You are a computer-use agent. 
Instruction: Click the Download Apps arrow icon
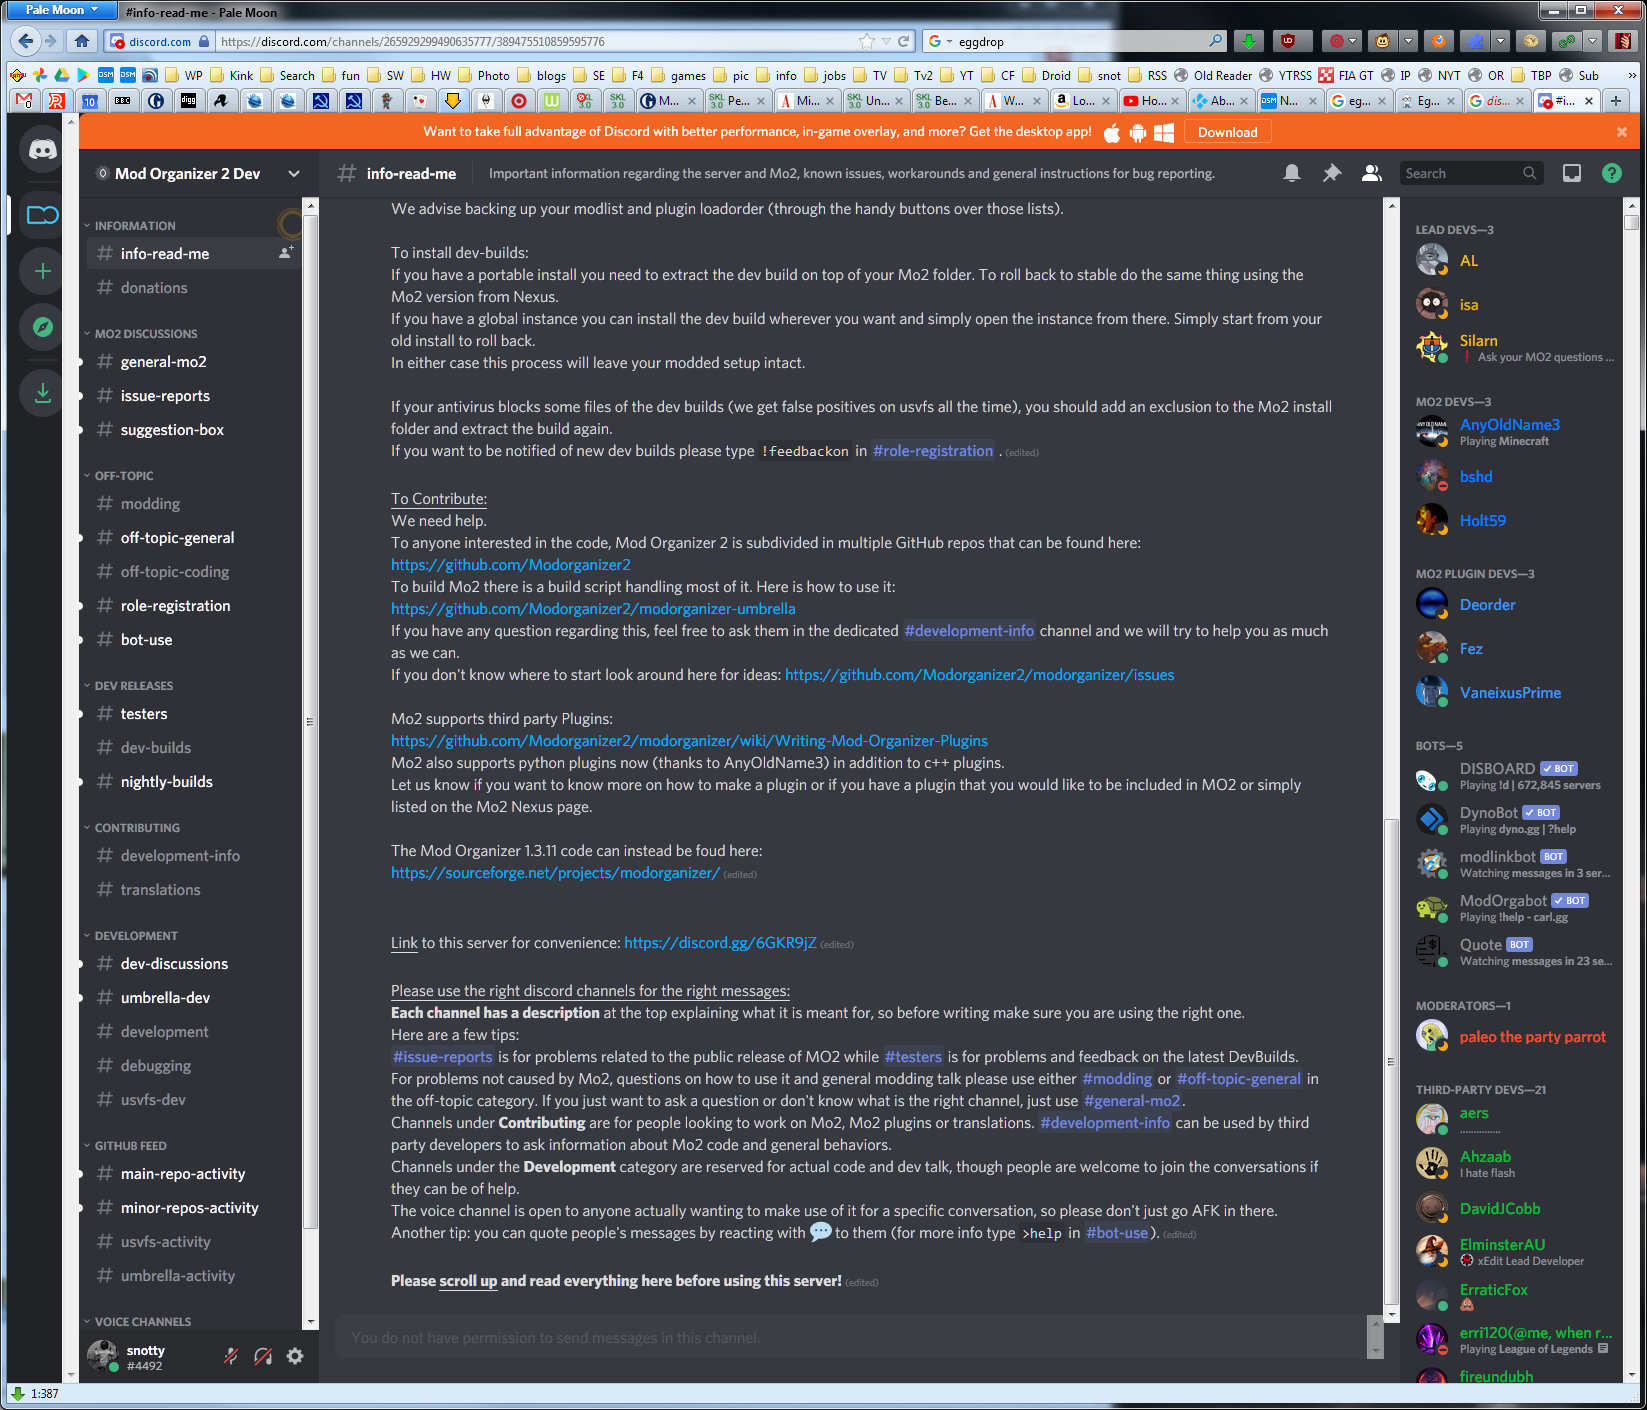pos(42,393)
